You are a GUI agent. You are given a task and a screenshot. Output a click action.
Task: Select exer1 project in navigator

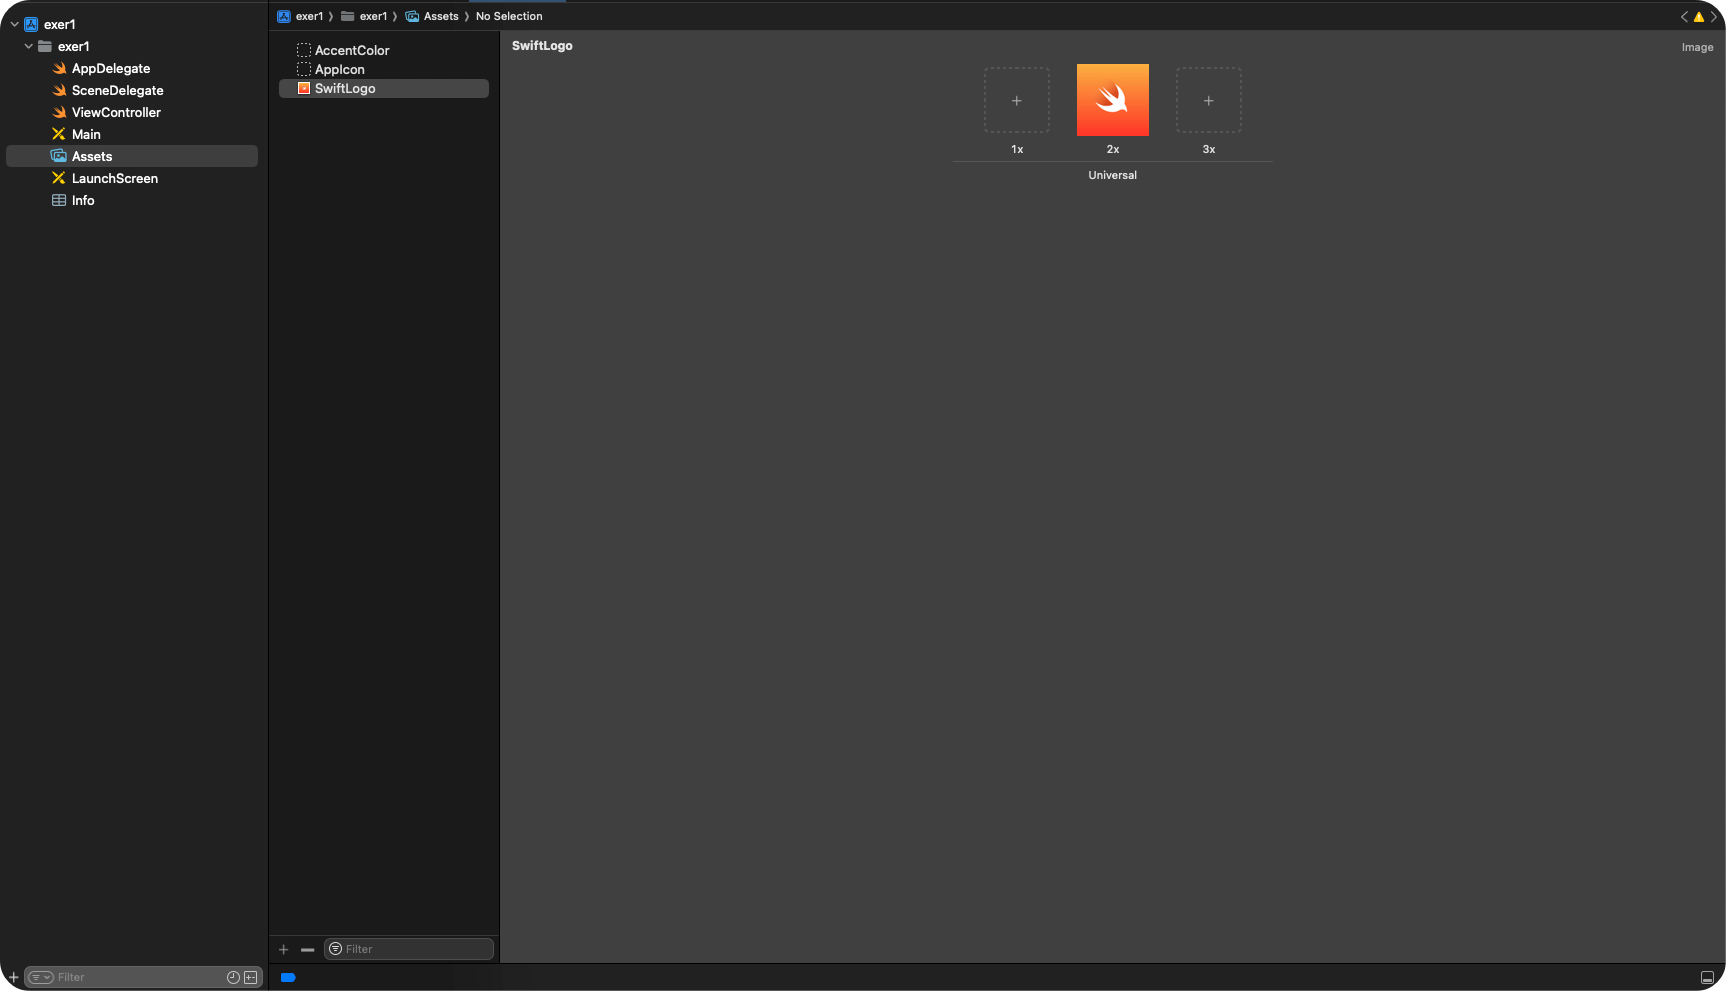tap(59, 24)
